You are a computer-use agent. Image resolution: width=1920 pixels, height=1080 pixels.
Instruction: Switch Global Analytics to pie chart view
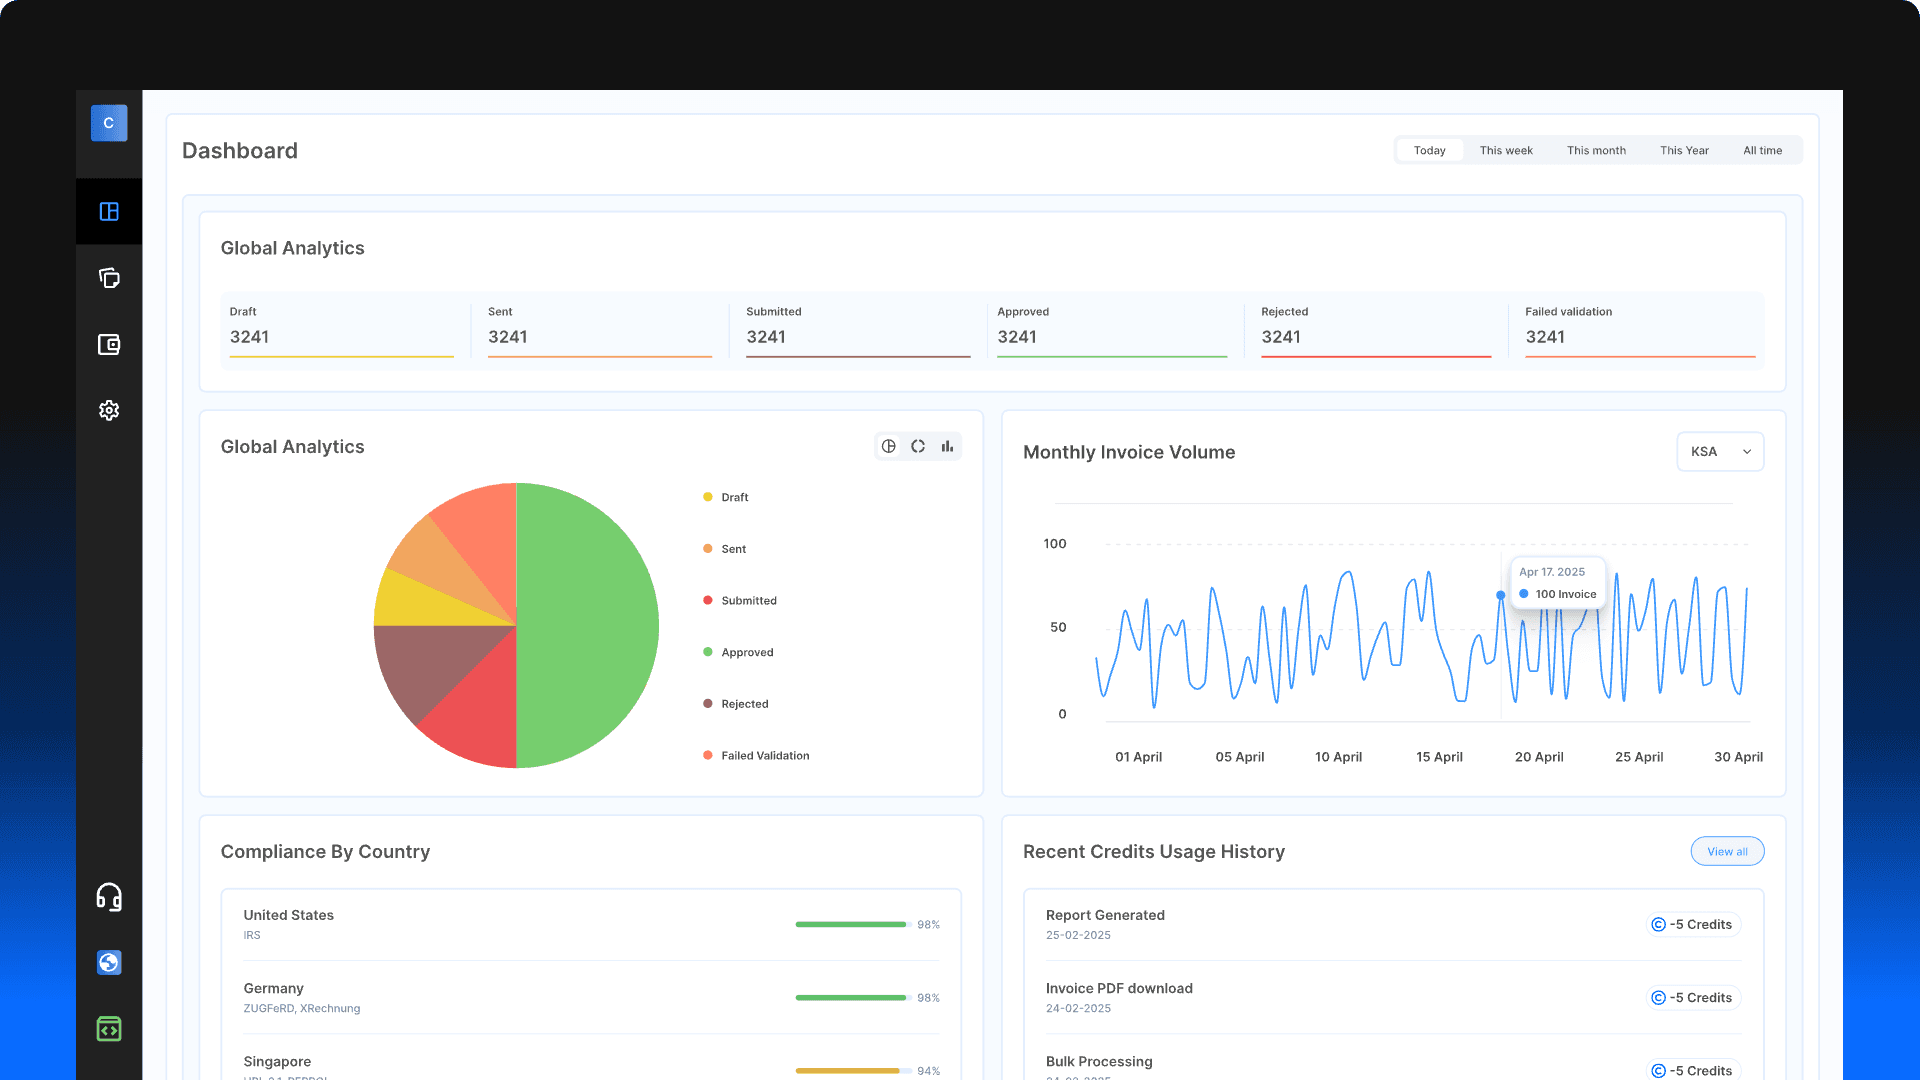coord(888,446)
